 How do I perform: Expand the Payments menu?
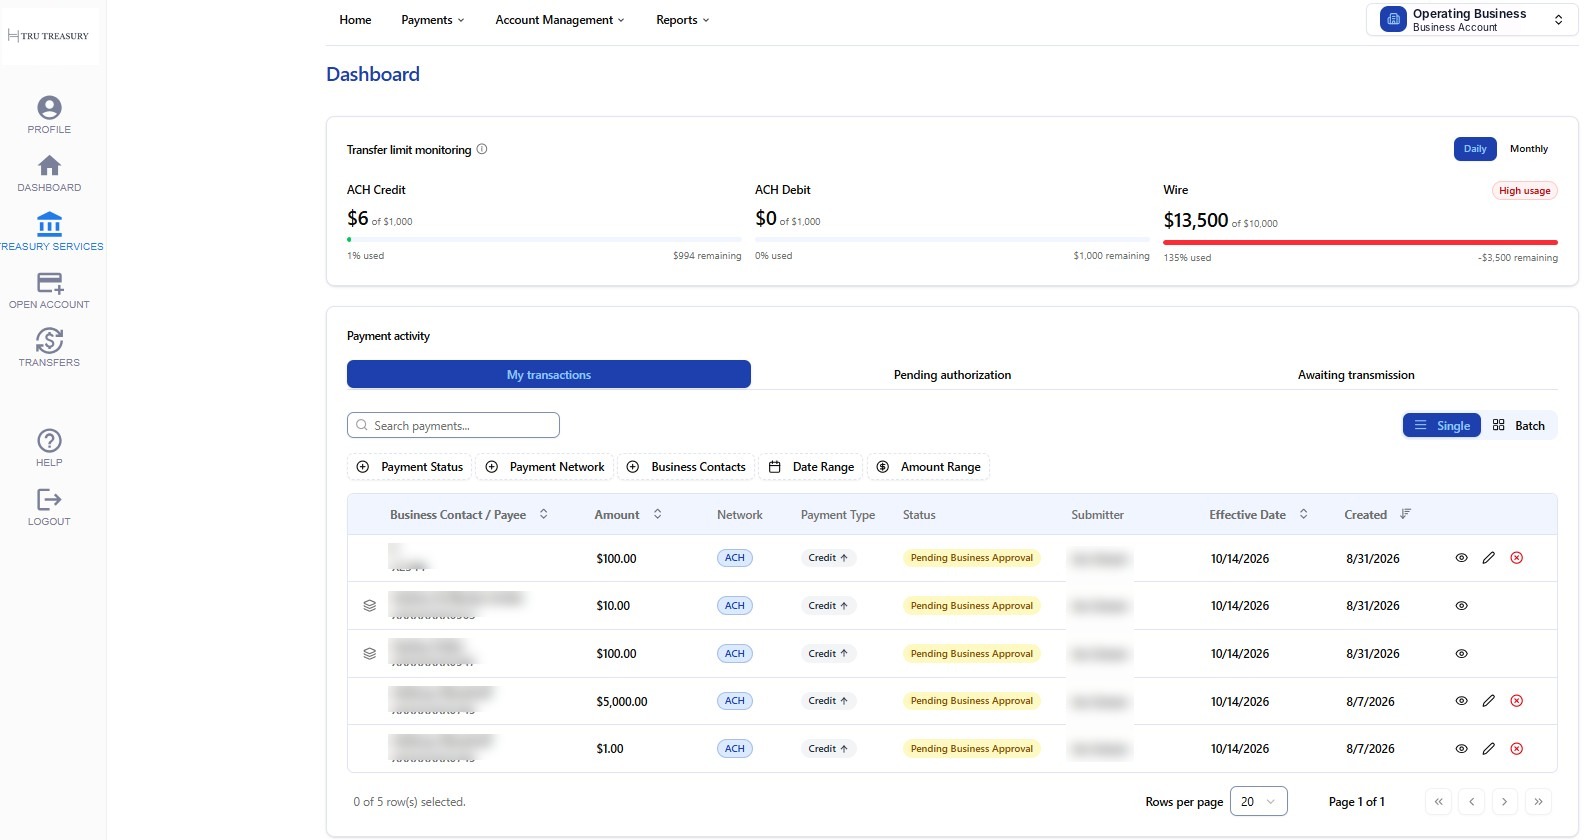coord(433,20)
